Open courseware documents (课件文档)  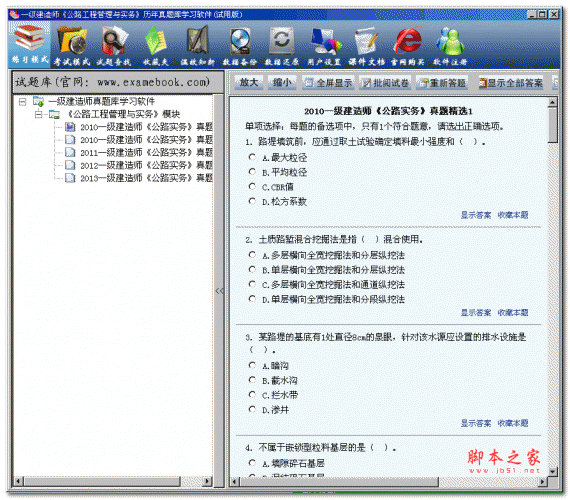[366, 46]
